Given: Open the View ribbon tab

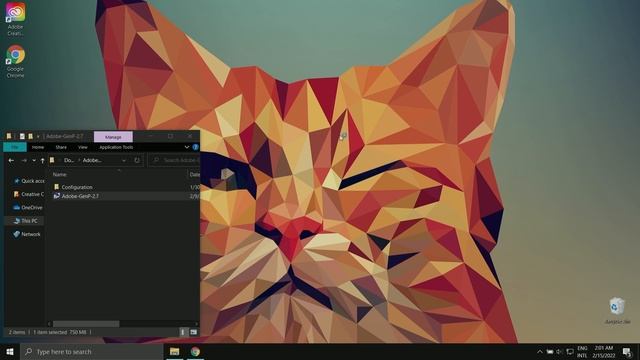Looking at the screenshot, I should tap(83, 147).
